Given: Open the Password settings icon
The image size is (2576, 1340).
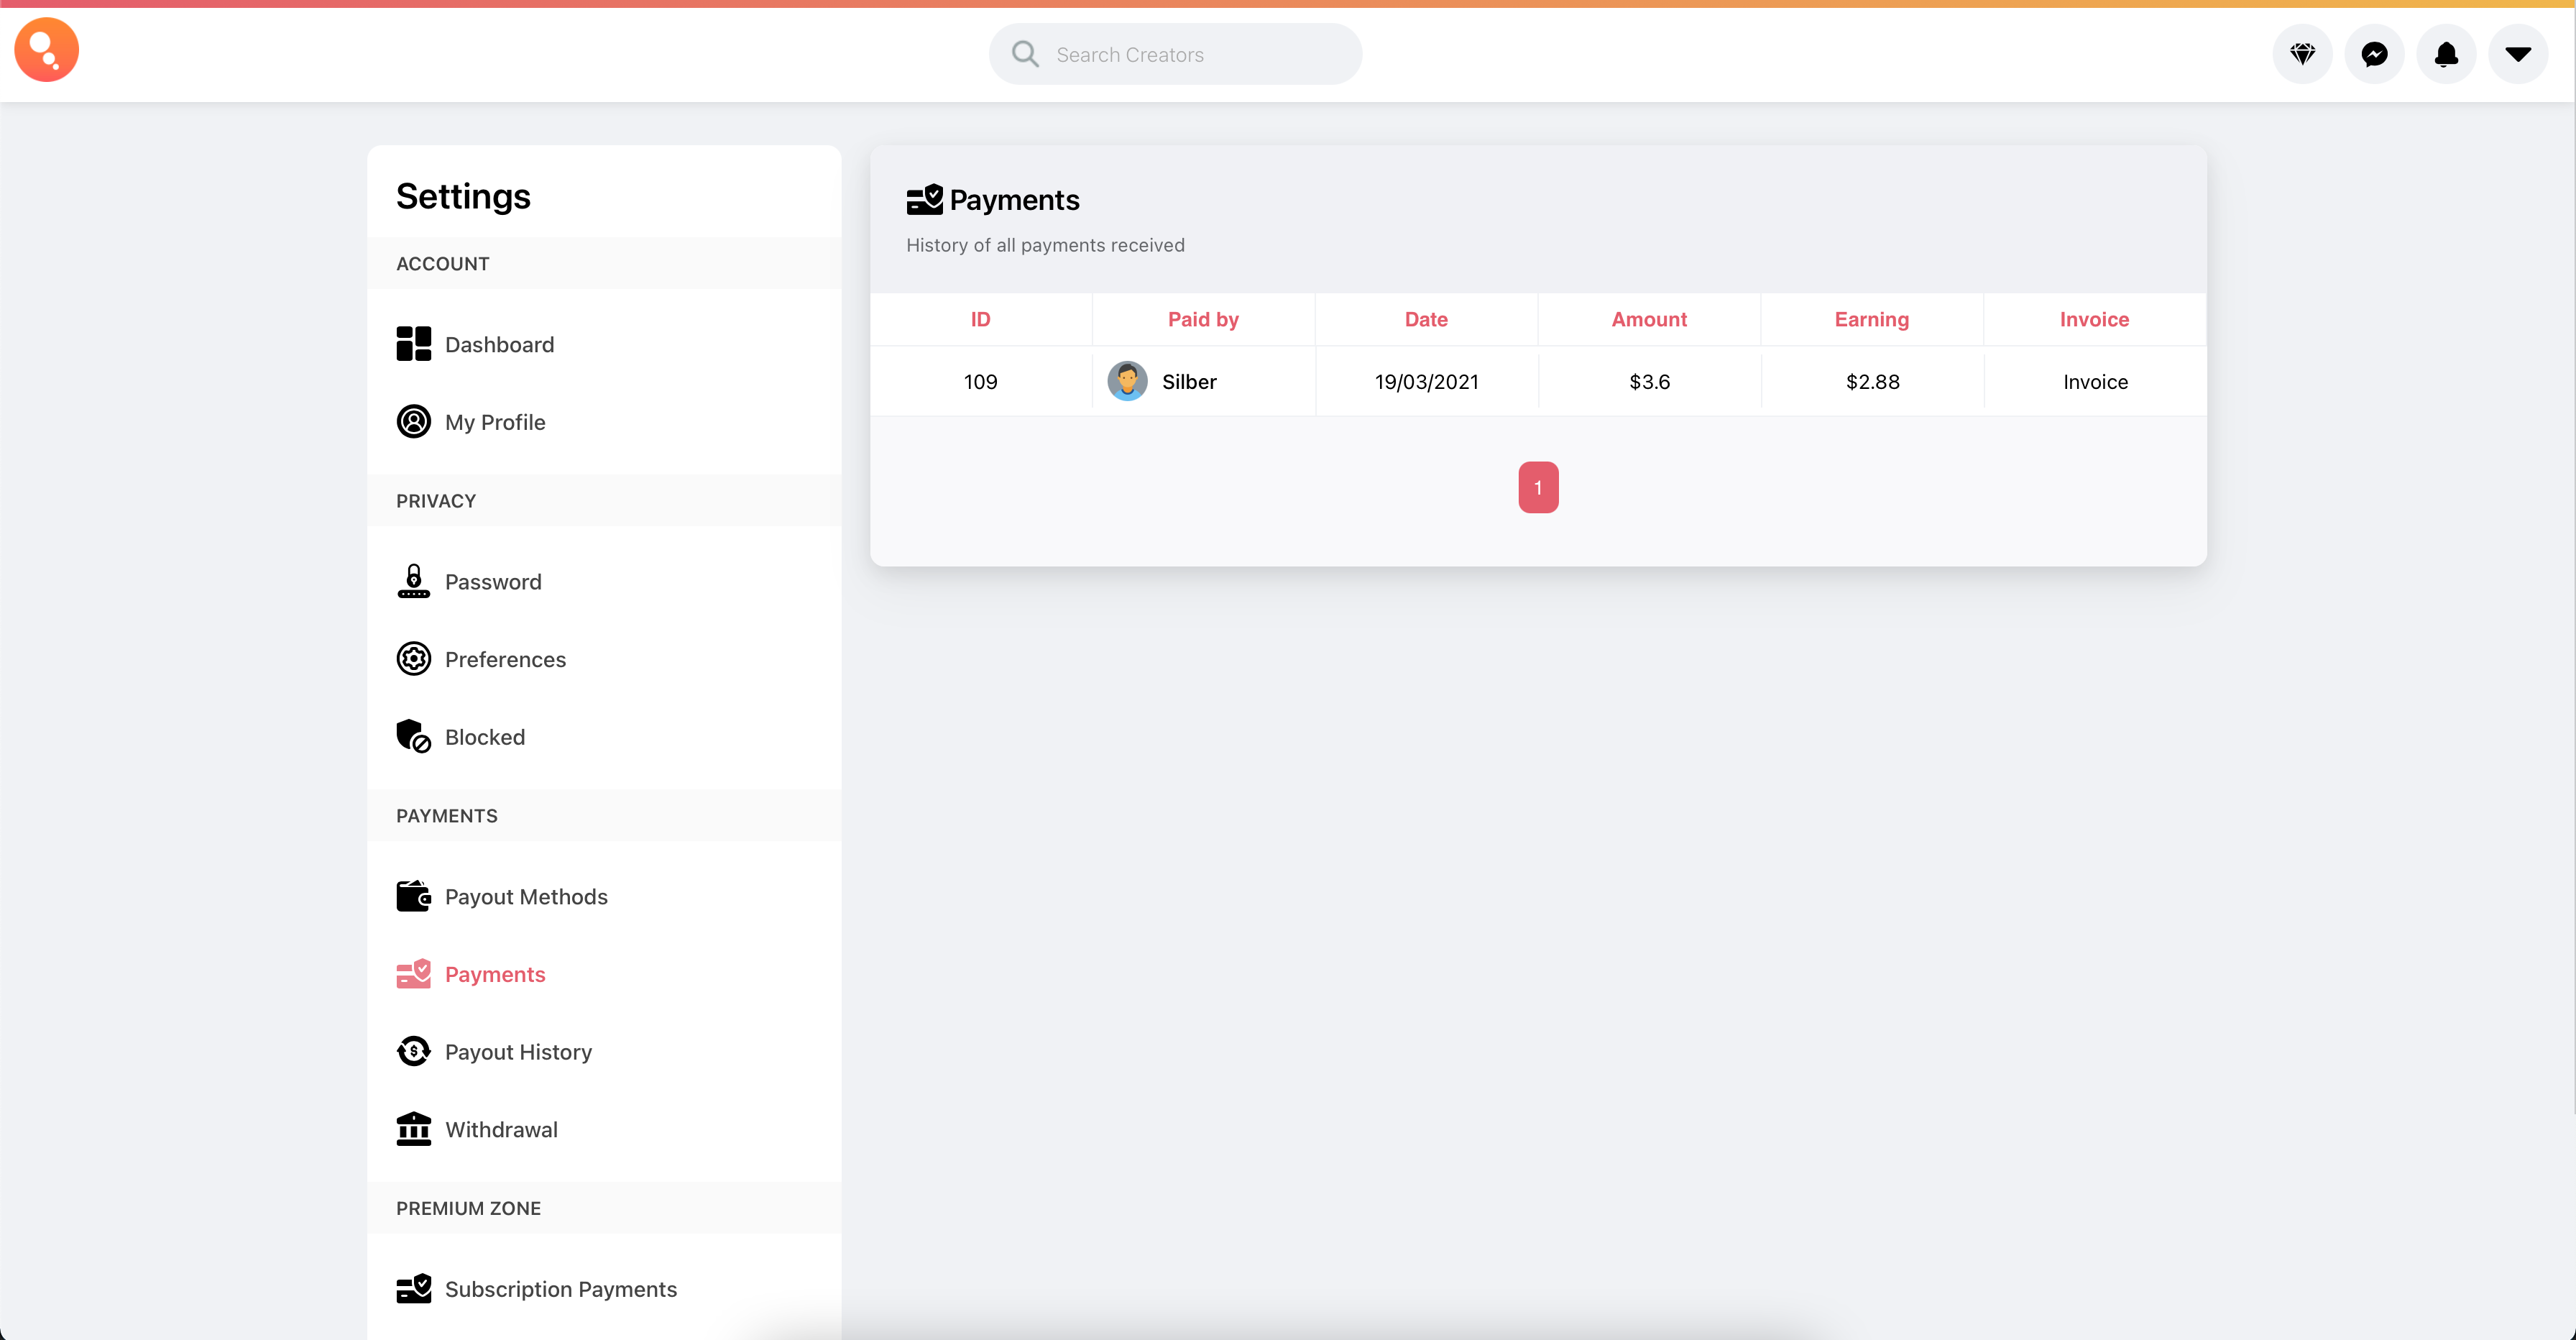Looking at the screenshot, I should click(x=413, y=581).
